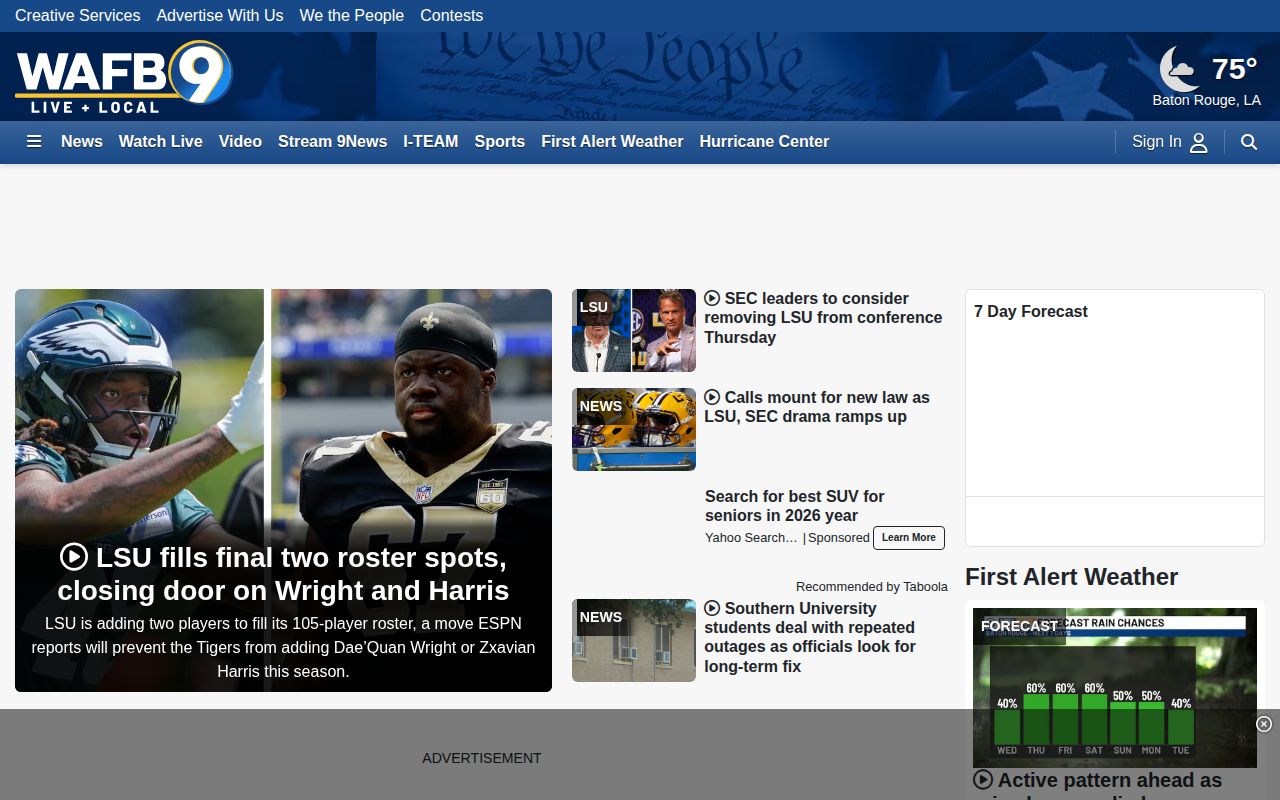Click the Learn More button

tap(909, 538)
